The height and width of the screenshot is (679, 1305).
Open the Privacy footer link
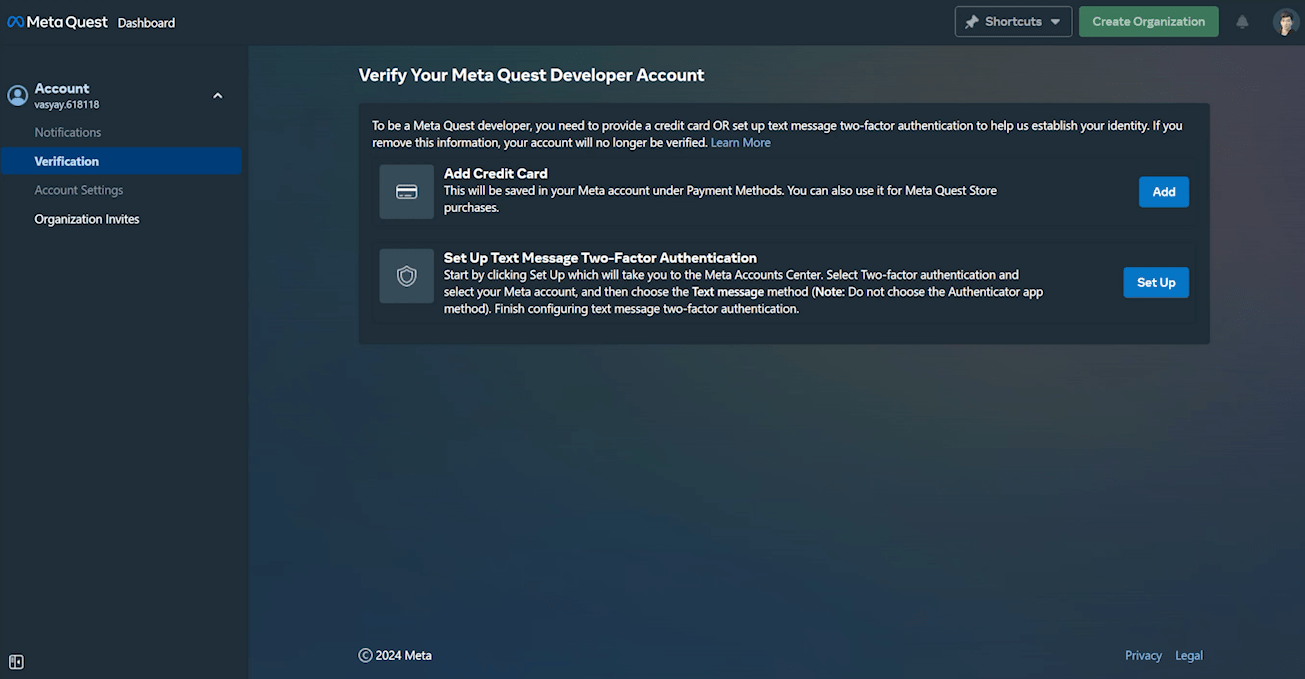pyautogui.click(x=1143, y=656)
